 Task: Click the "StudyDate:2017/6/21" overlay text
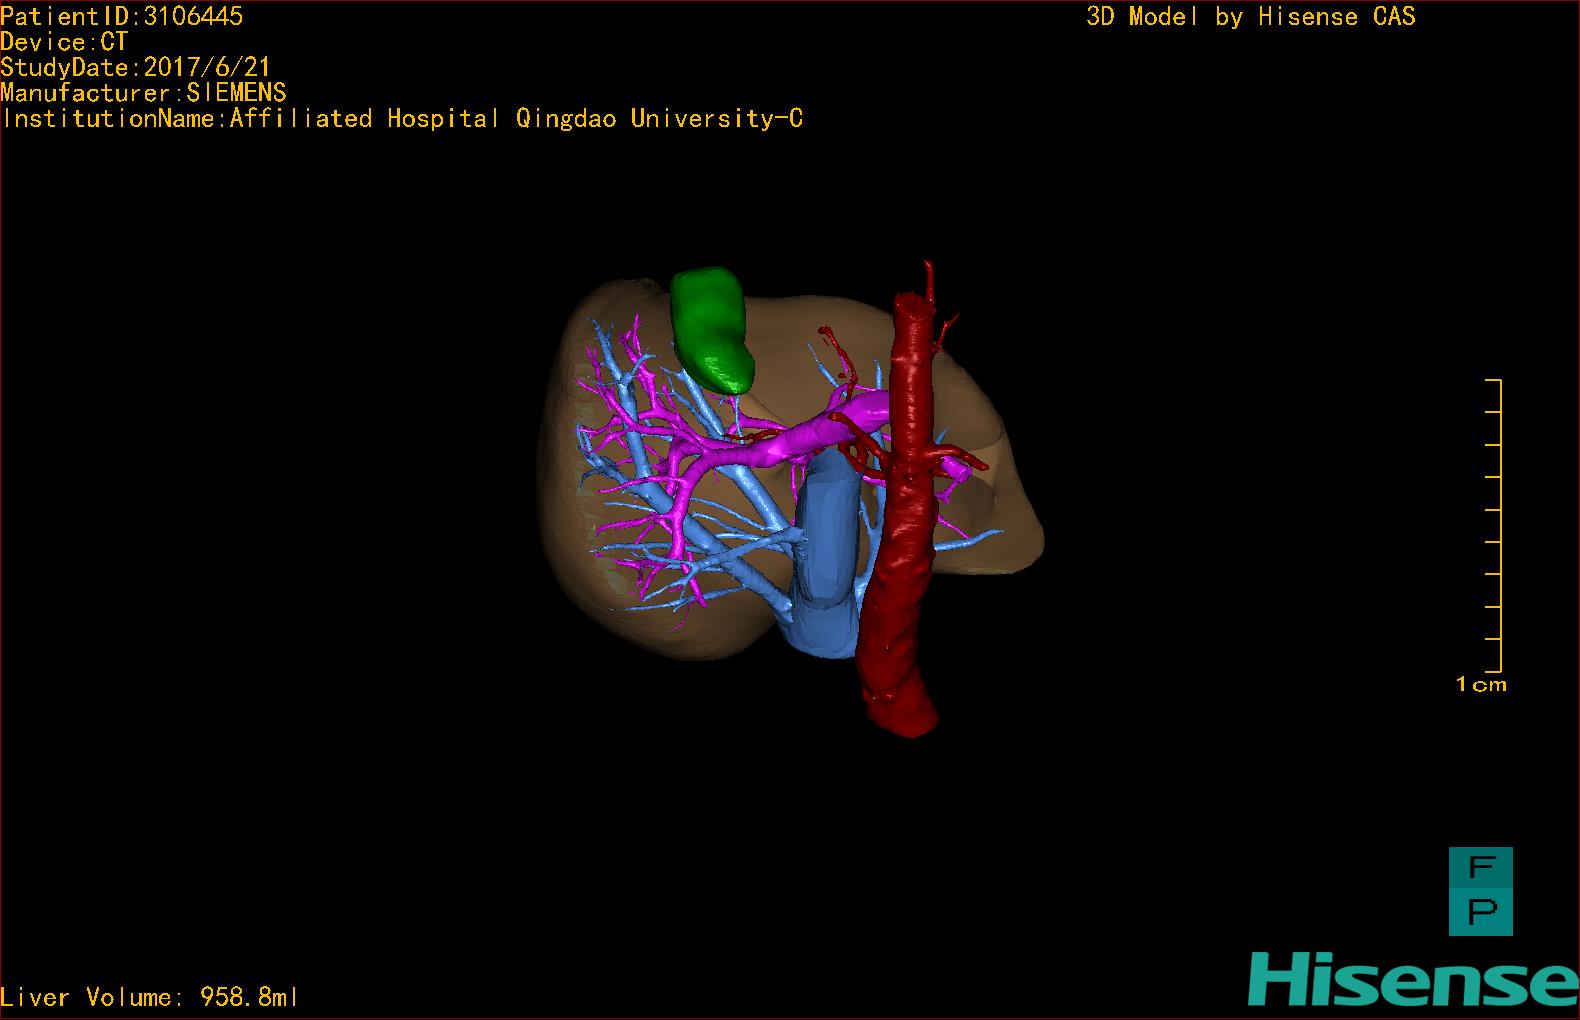(x=136, y=67)
